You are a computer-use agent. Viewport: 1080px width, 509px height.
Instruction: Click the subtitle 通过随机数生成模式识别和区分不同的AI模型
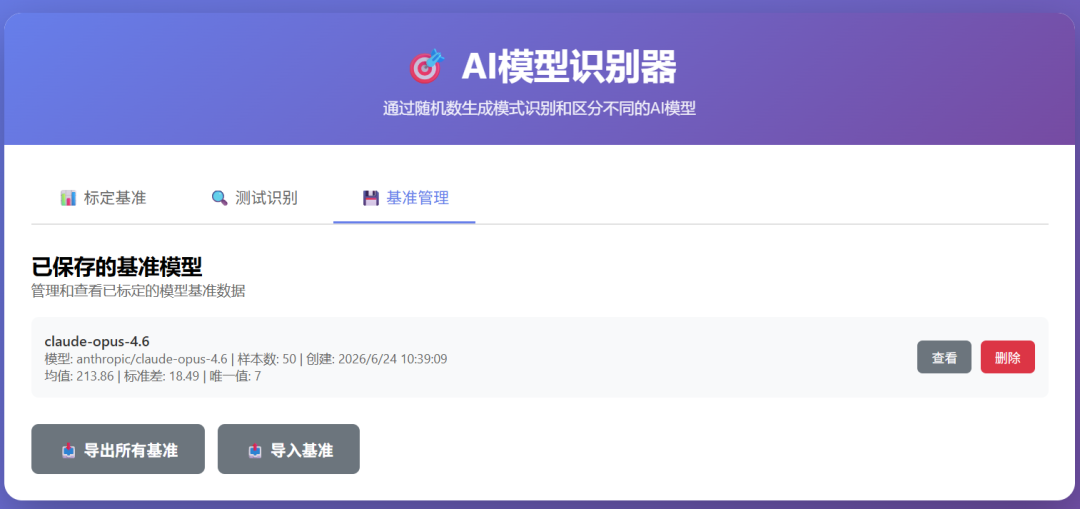(539, 109)
